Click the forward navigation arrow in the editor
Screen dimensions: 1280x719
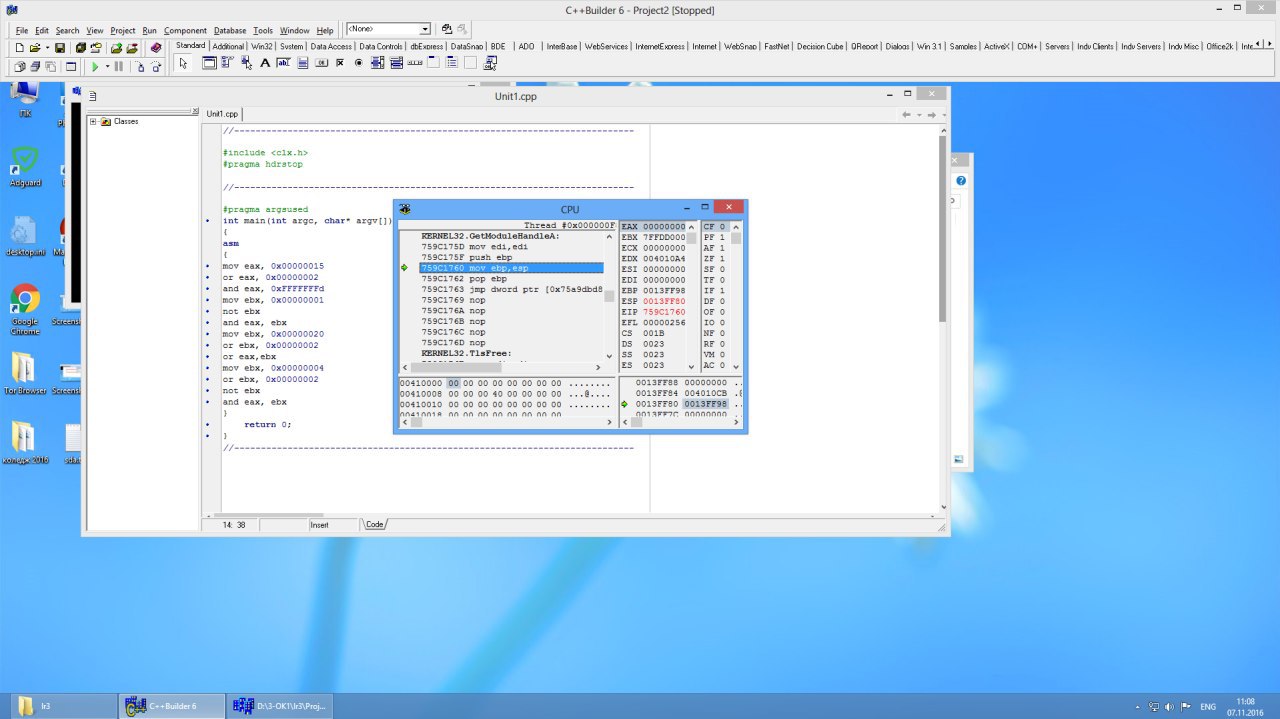930,115
